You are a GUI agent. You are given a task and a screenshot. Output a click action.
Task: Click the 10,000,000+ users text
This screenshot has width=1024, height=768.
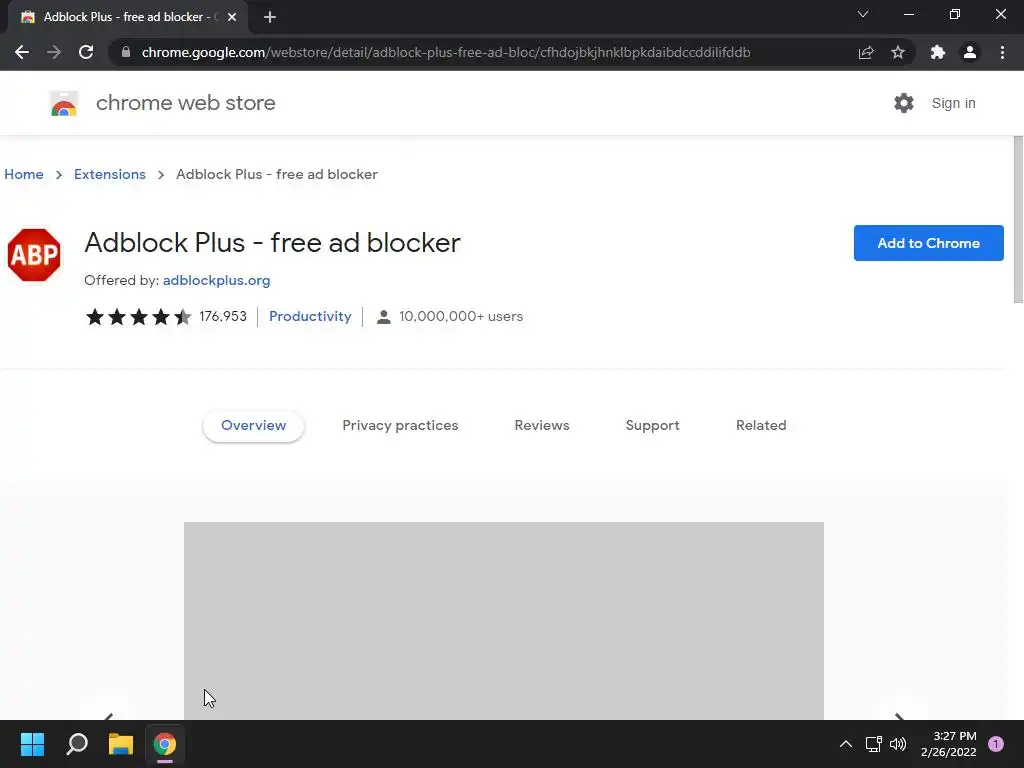[x=461, y=317]
